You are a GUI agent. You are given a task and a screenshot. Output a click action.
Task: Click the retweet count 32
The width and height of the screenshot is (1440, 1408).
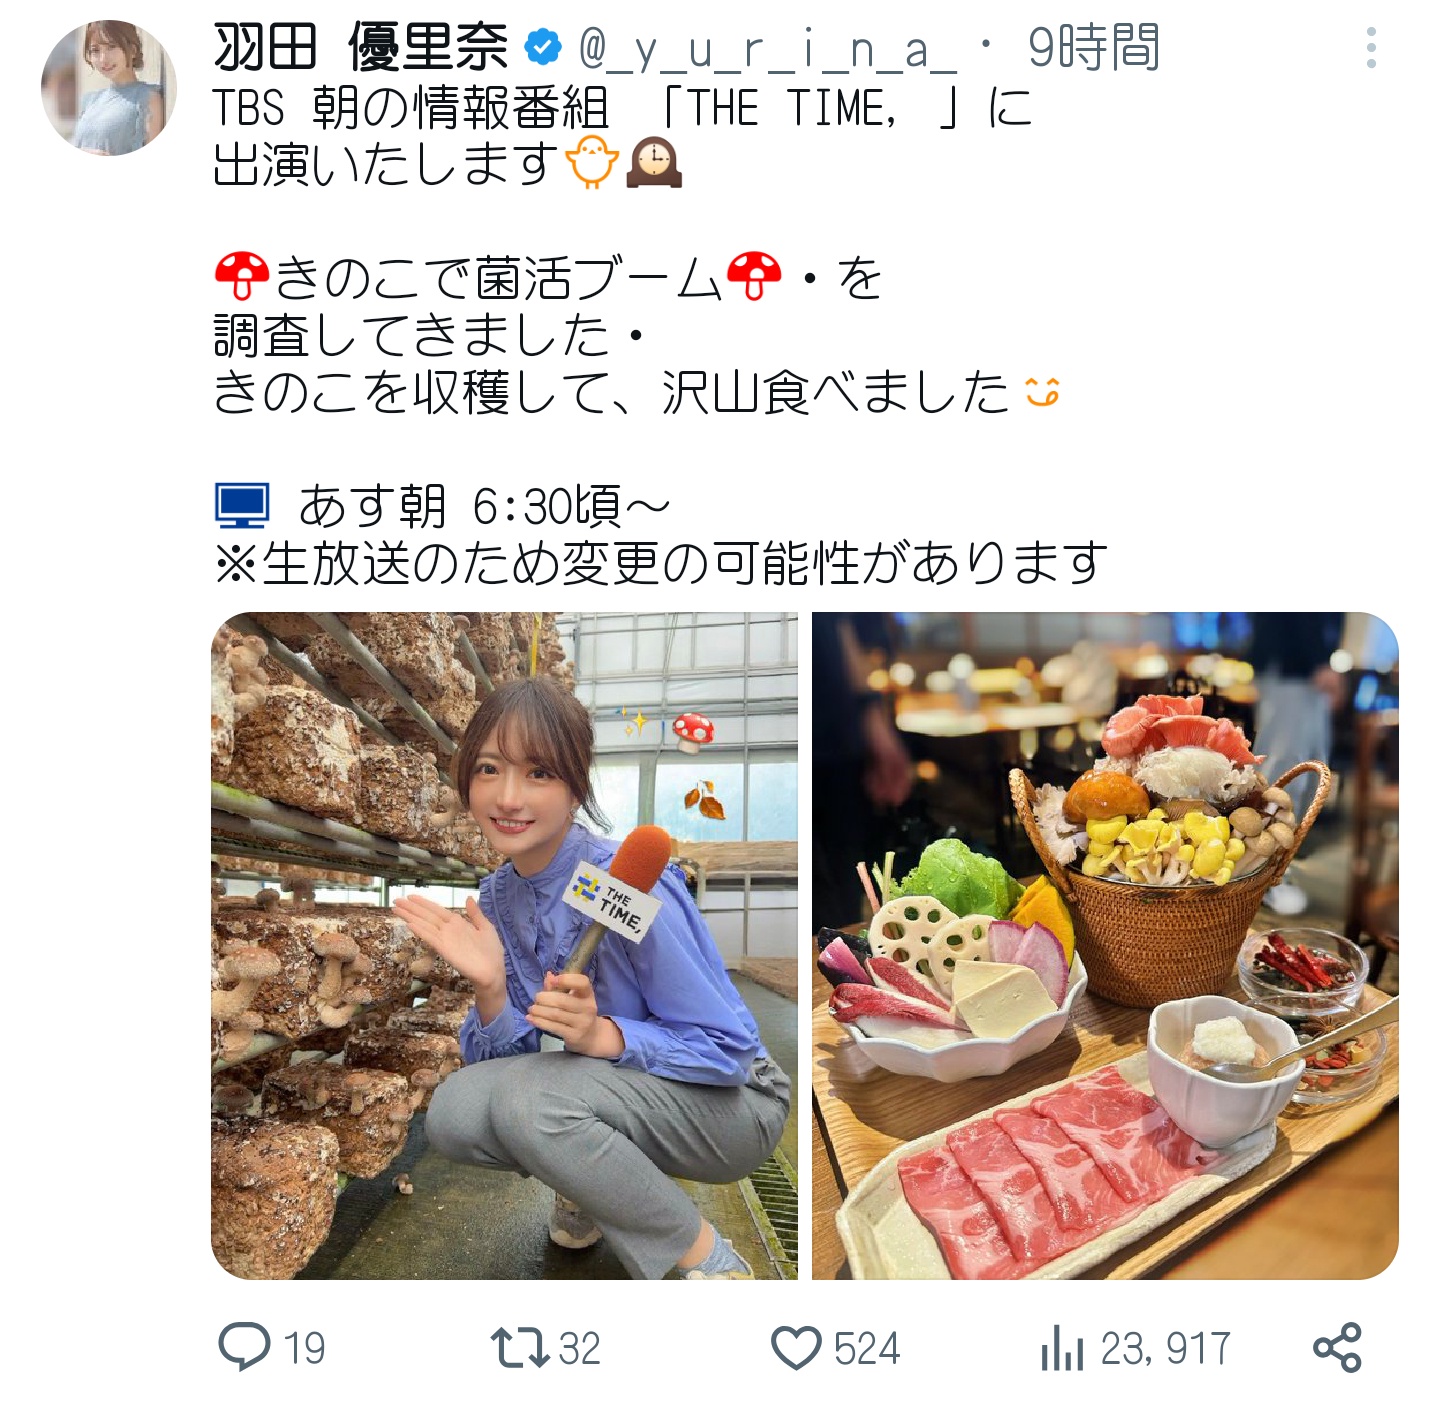click(579, 1348)
